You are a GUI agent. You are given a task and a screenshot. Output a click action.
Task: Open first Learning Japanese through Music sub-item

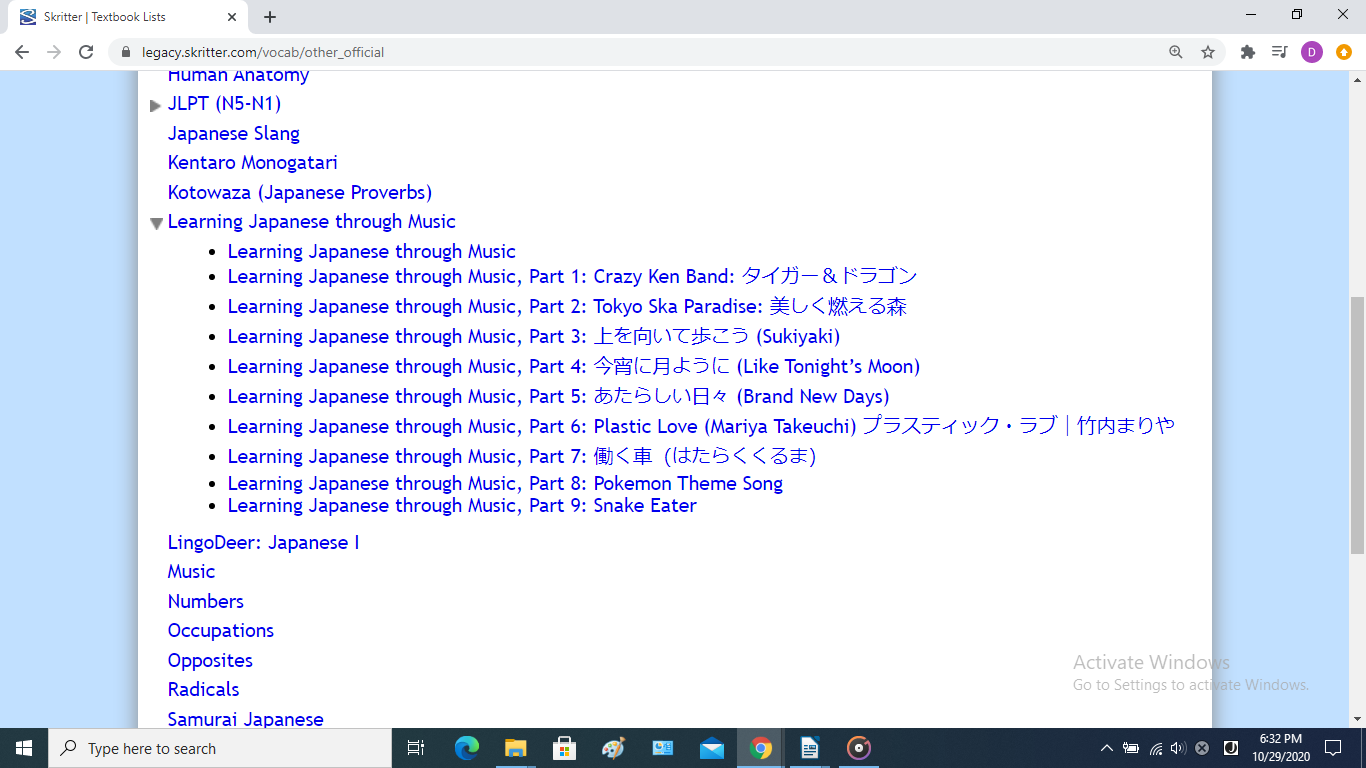372,251
